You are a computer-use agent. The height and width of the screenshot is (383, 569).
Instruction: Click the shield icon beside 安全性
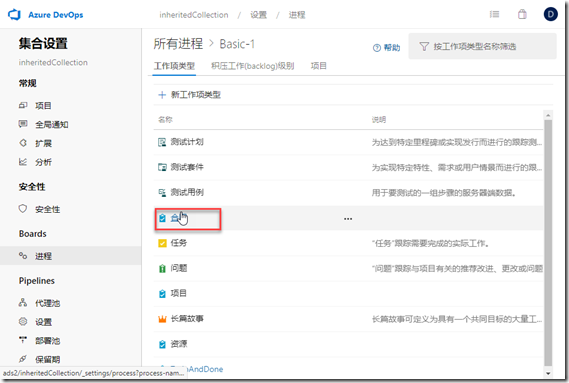23,209
